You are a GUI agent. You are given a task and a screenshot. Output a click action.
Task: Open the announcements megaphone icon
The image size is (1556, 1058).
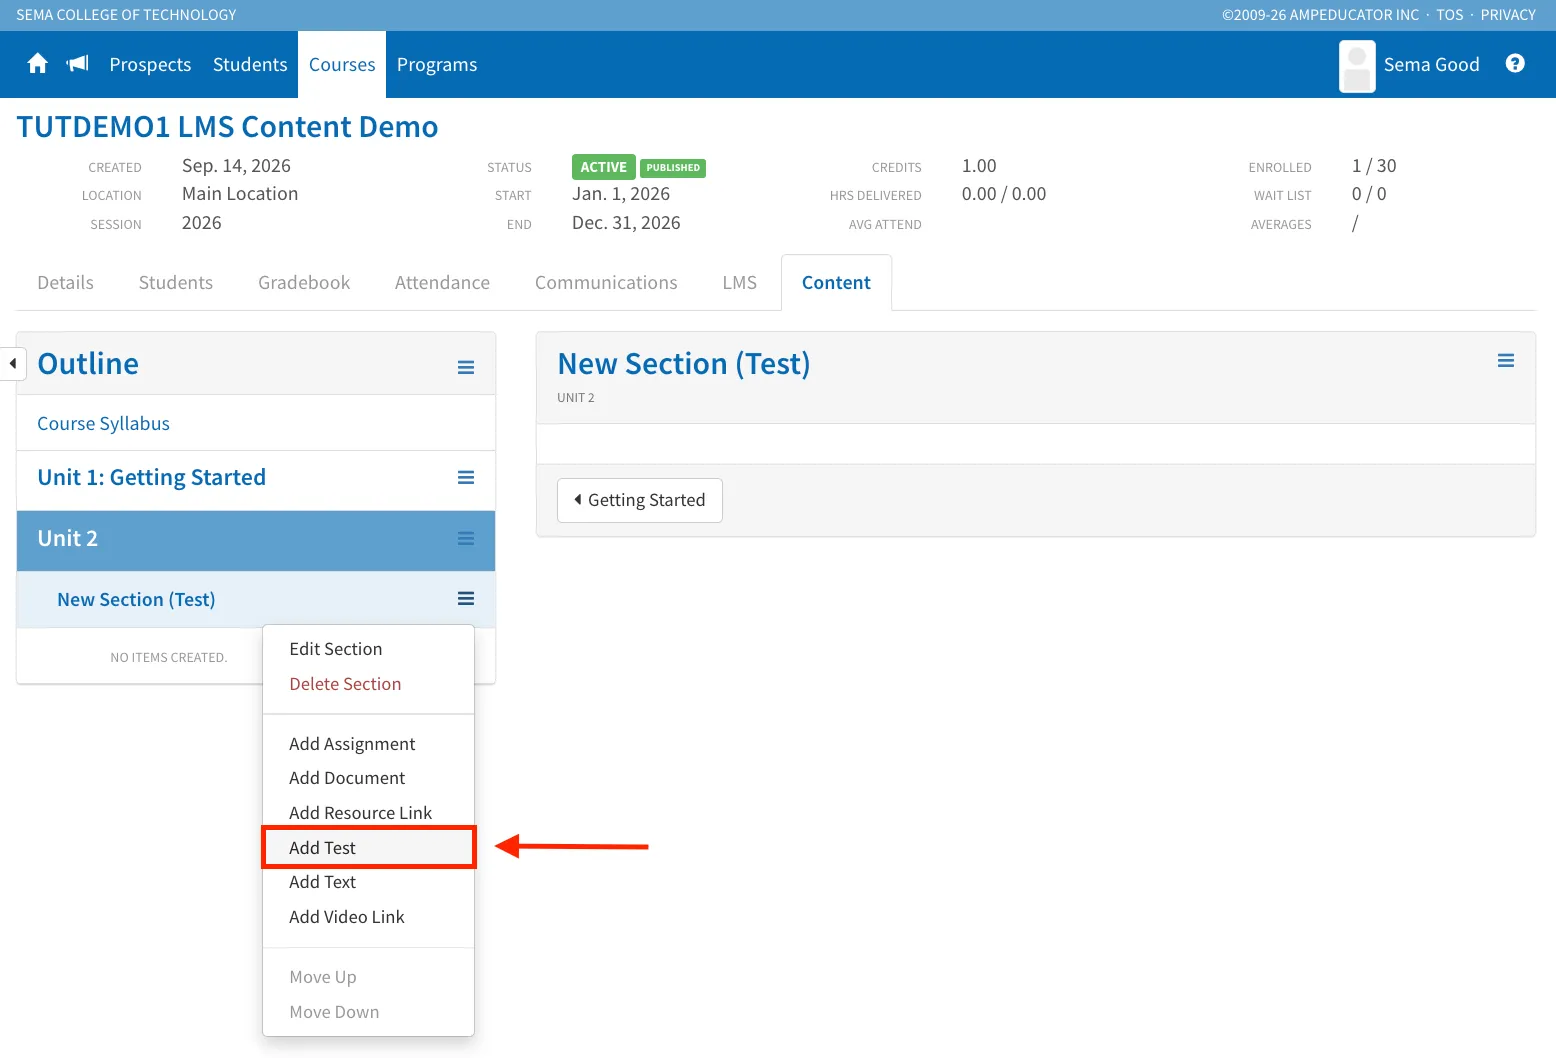pos(78,64)
